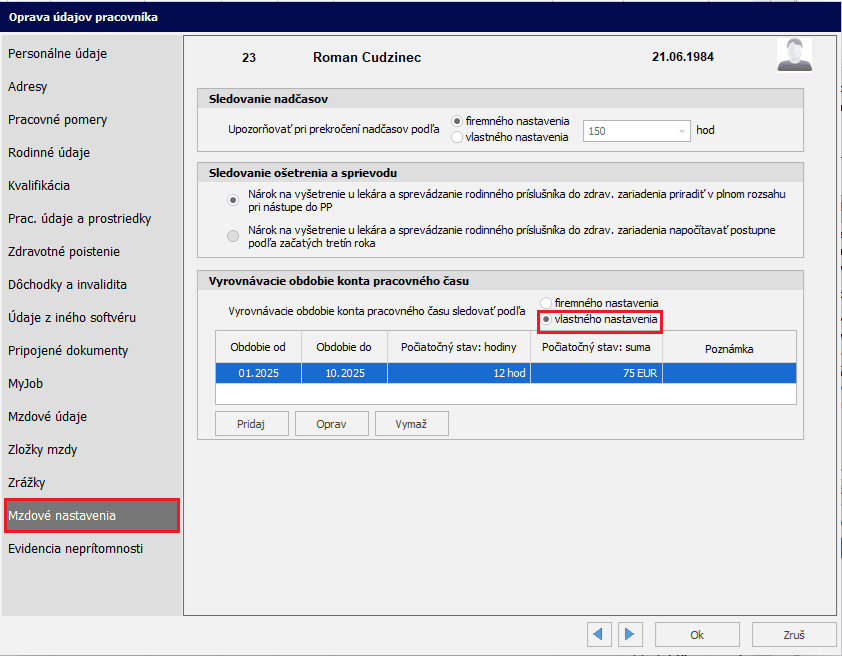Confirm changes with the Ok button
Image resolution: width=842 pixels, height=656 pixels.
pyautogui.click(x=697, y=635)
